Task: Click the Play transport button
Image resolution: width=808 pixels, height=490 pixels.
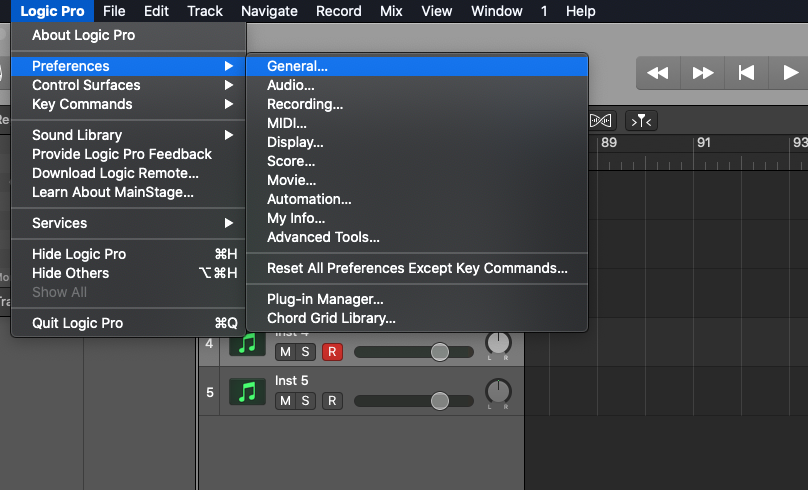Action: 789,73
